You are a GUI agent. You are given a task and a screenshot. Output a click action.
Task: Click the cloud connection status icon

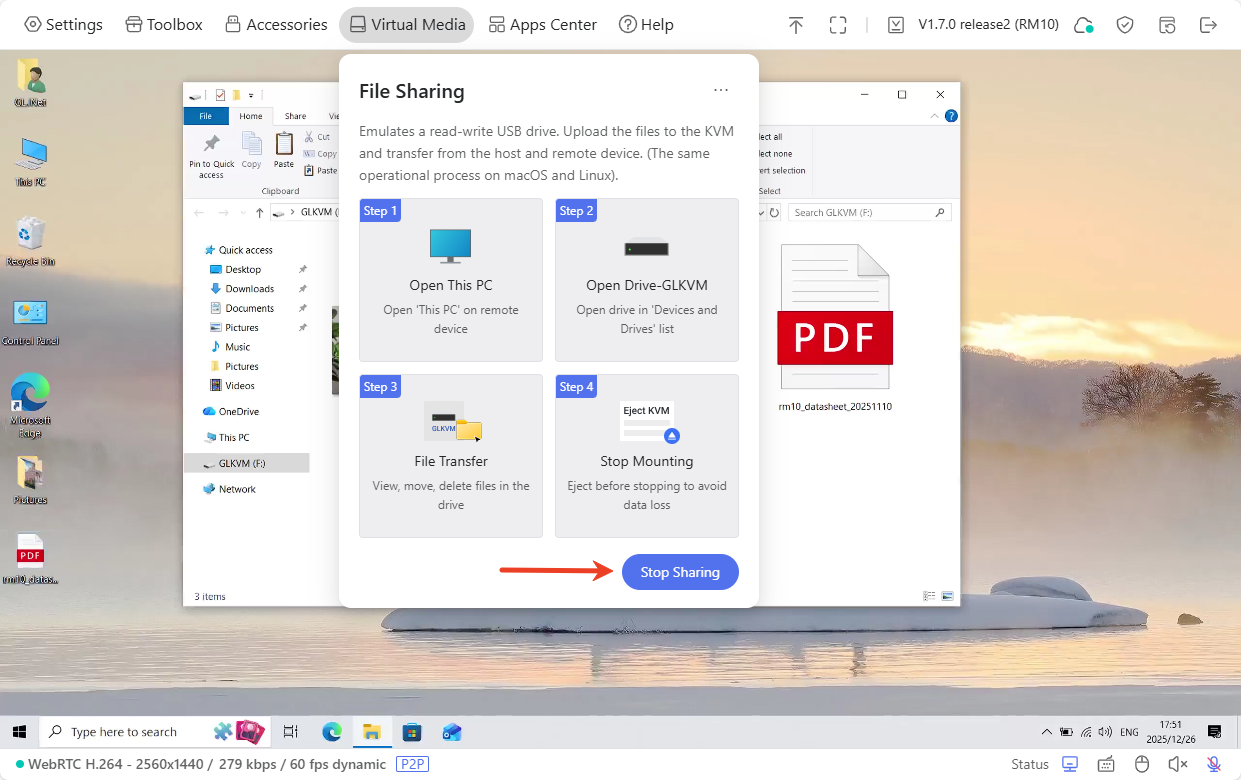1083,25
